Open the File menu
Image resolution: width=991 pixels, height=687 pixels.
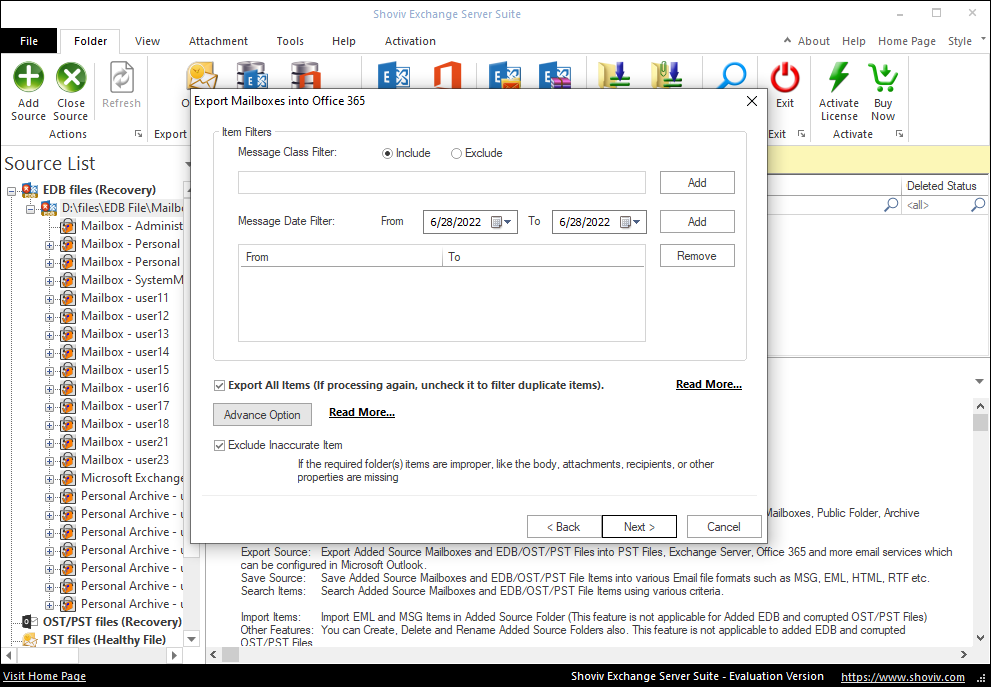[x=29, y=41]
